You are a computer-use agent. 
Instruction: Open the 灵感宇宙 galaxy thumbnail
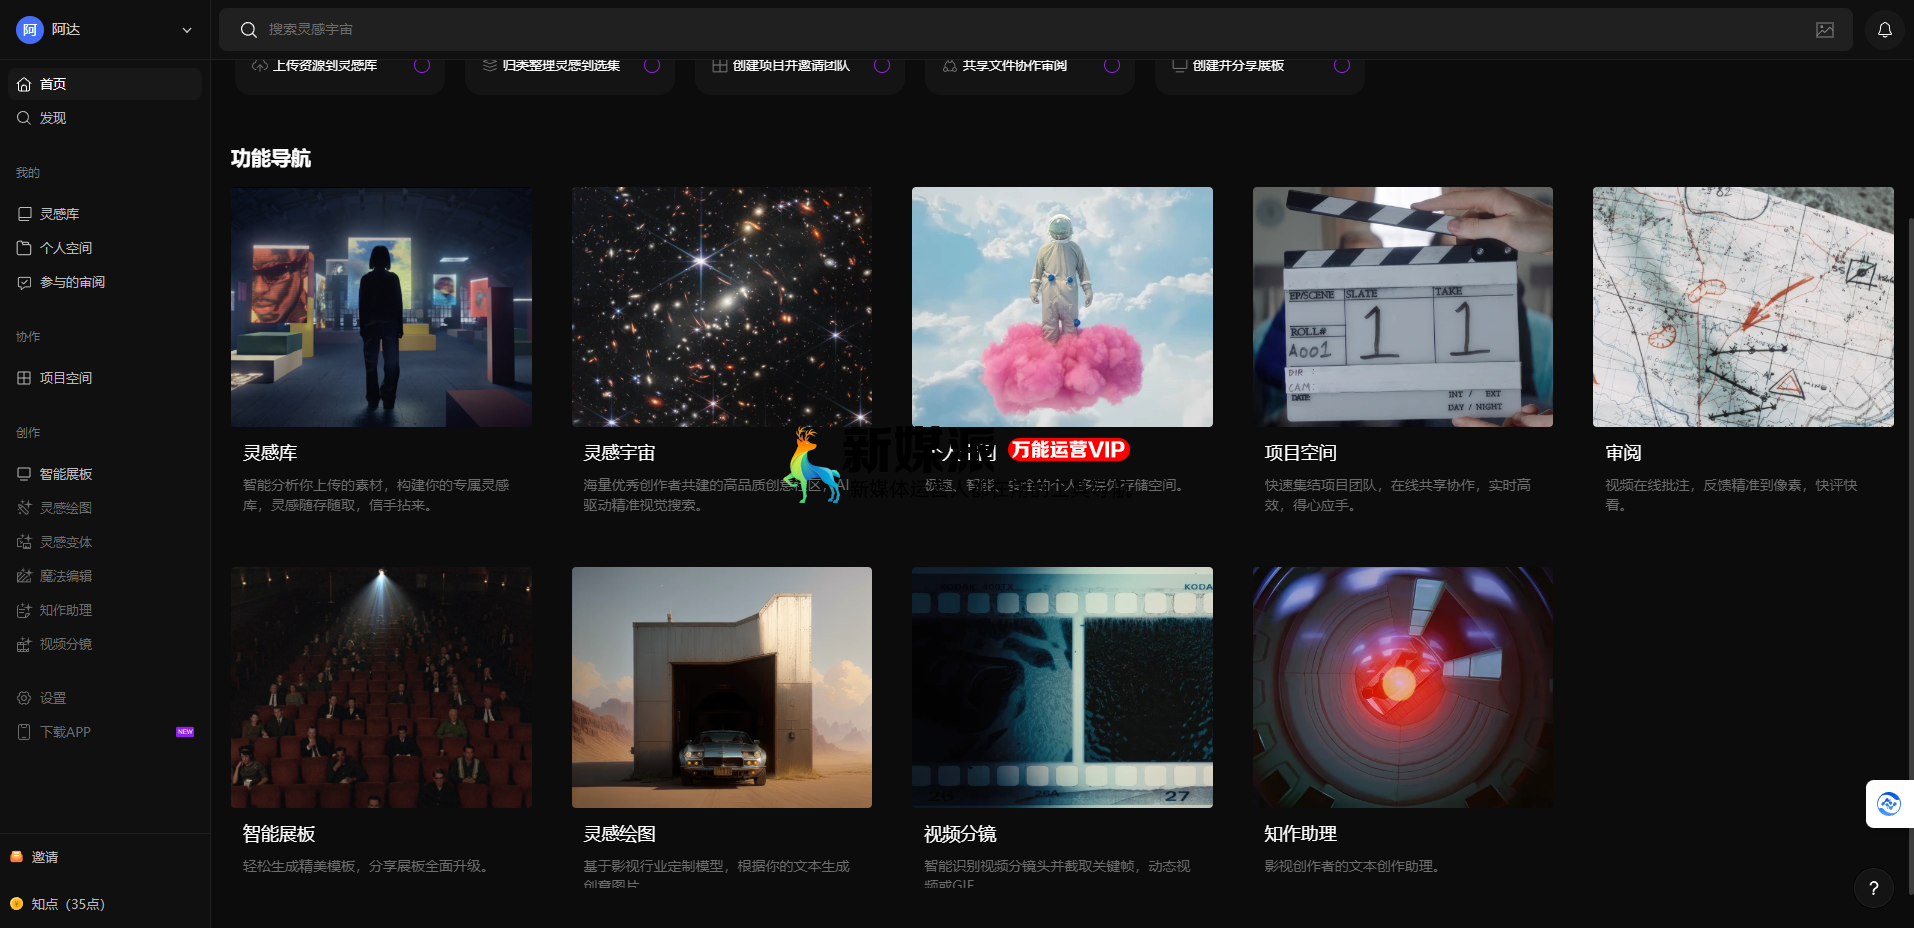click(x=722, y=307)
